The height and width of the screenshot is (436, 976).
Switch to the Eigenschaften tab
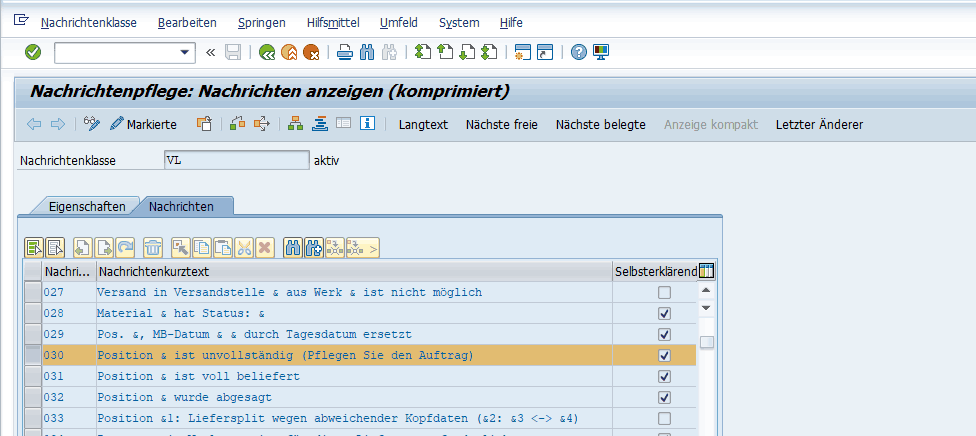pyautogui.click(x=87, y=206)
